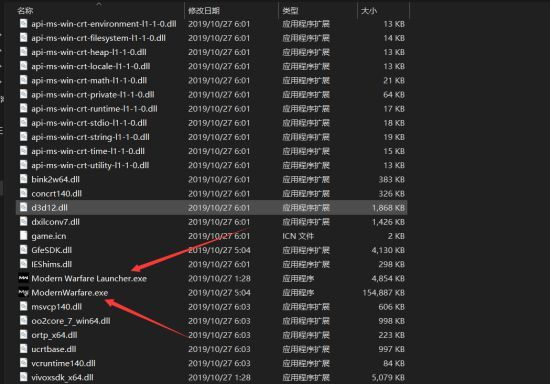Image resolution: width=550 pixels, height=384 pixels.
Task: Select the api-ms-win-crt-stdio-l1-1-0.dll file name
Action: pos(89,123)
